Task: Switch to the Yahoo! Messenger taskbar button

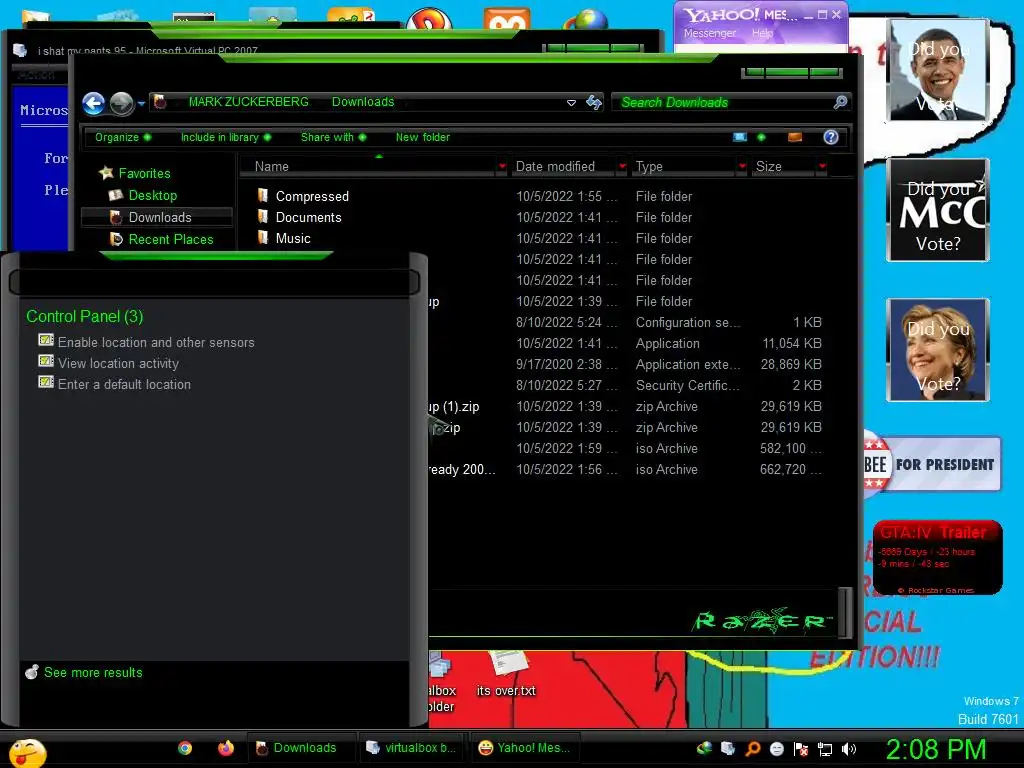Action: (x=526, y=748)
